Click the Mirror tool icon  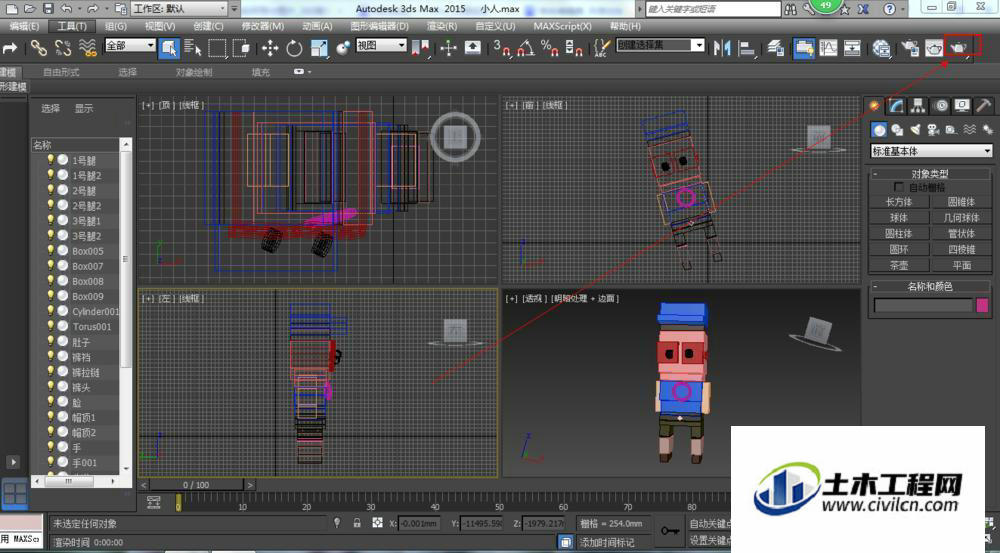click(x=722, y=48)
